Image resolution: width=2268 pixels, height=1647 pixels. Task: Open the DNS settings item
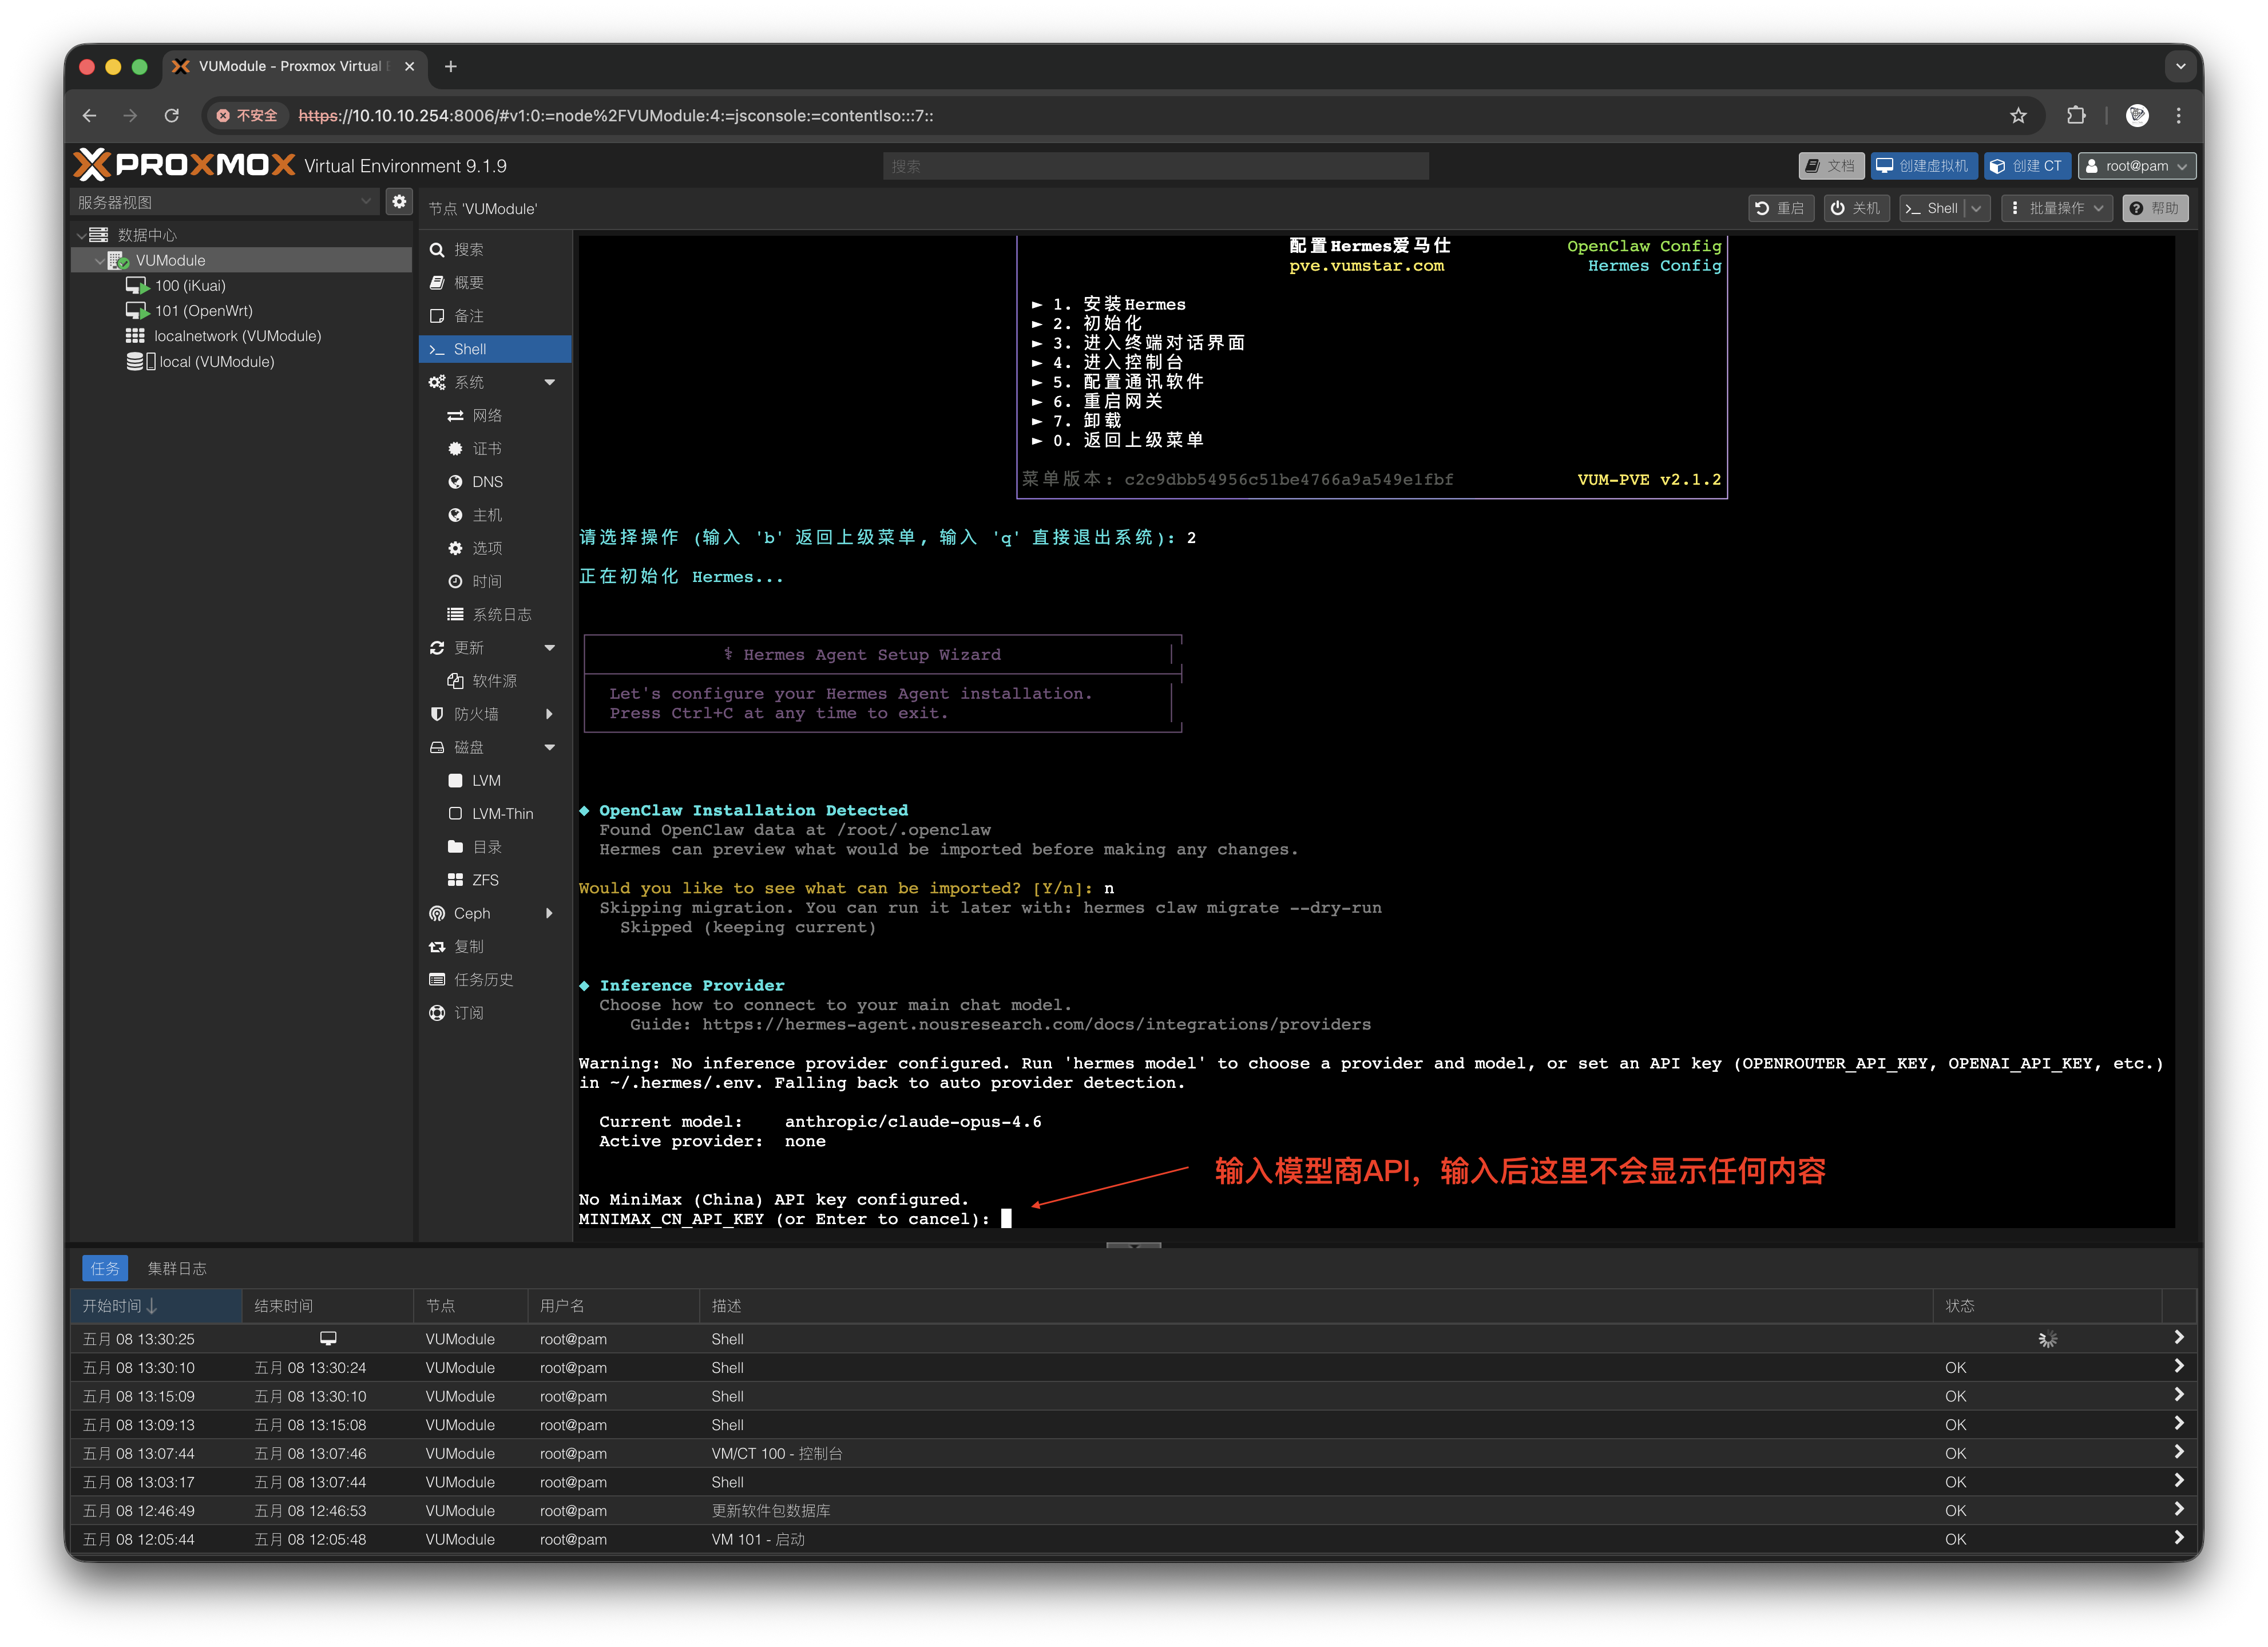[487, 482]
